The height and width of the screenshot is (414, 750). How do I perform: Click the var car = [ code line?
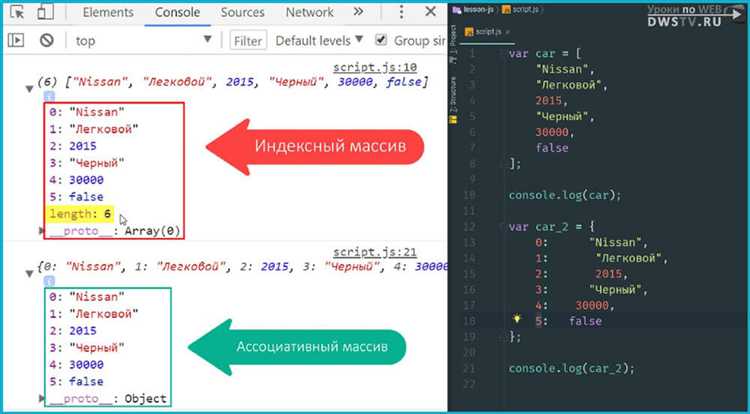click(545, 54)
